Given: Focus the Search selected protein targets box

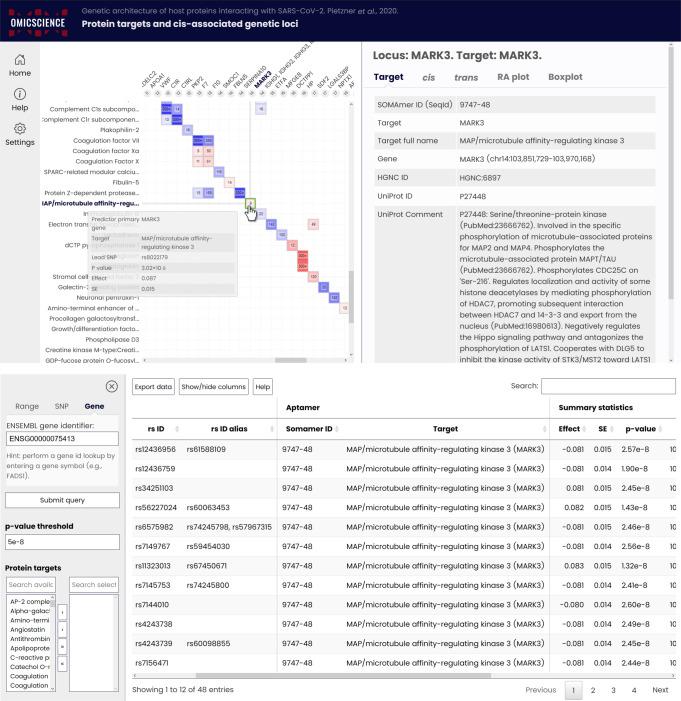Looking at the screenshot, I should [94, 585].
